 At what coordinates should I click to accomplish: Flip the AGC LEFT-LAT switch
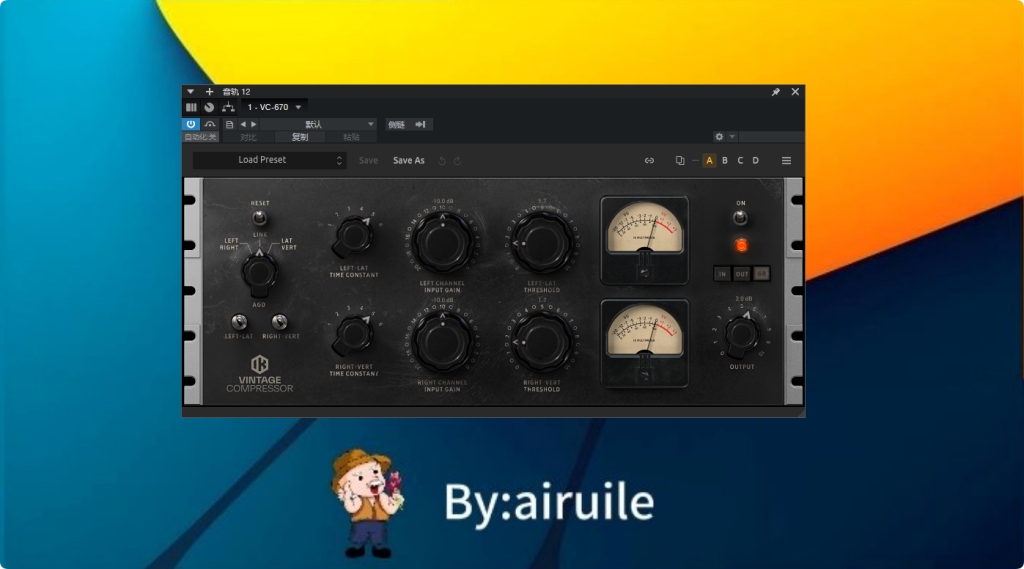click(x=239, y=321)
